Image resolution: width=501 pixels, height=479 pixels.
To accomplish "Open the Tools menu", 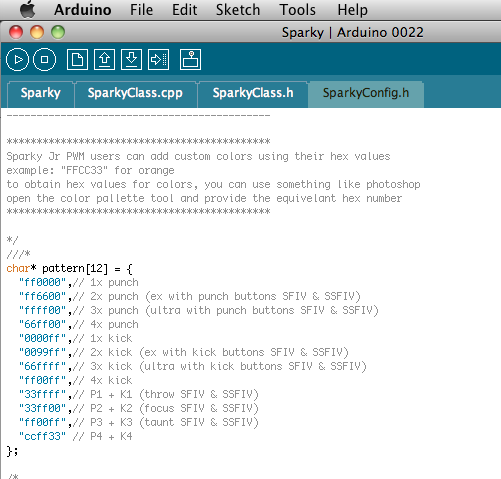I will pos(297,10).
